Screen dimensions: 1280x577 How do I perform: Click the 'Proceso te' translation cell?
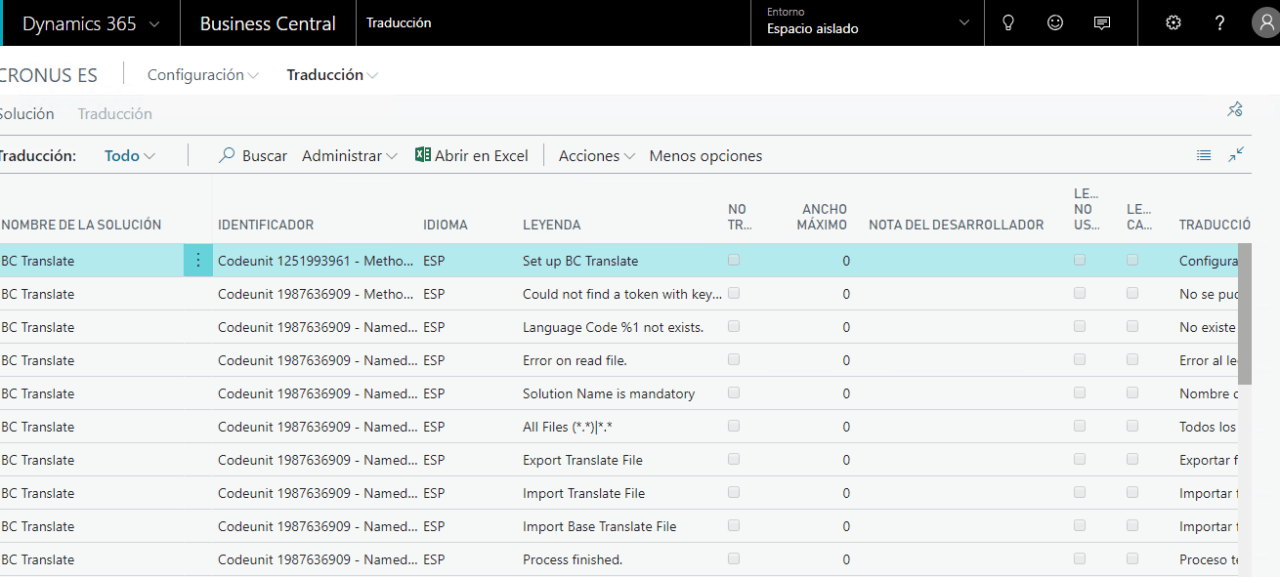(x=1208, y=559)
